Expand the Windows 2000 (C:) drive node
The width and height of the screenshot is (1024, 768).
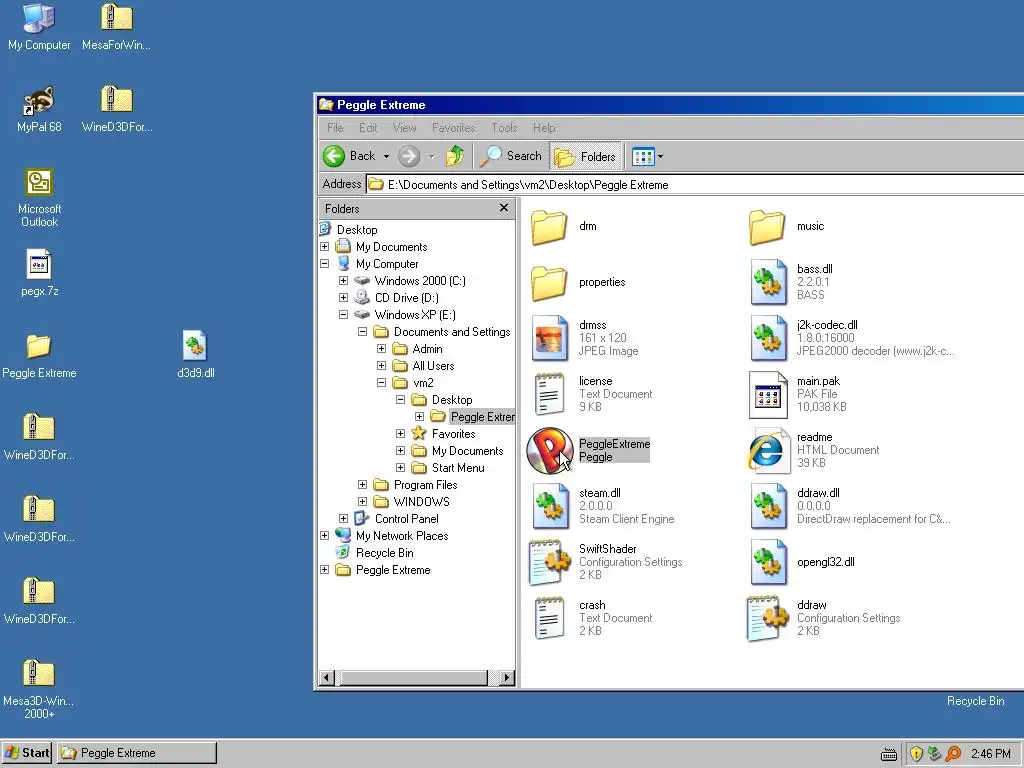tap(344, 281)
